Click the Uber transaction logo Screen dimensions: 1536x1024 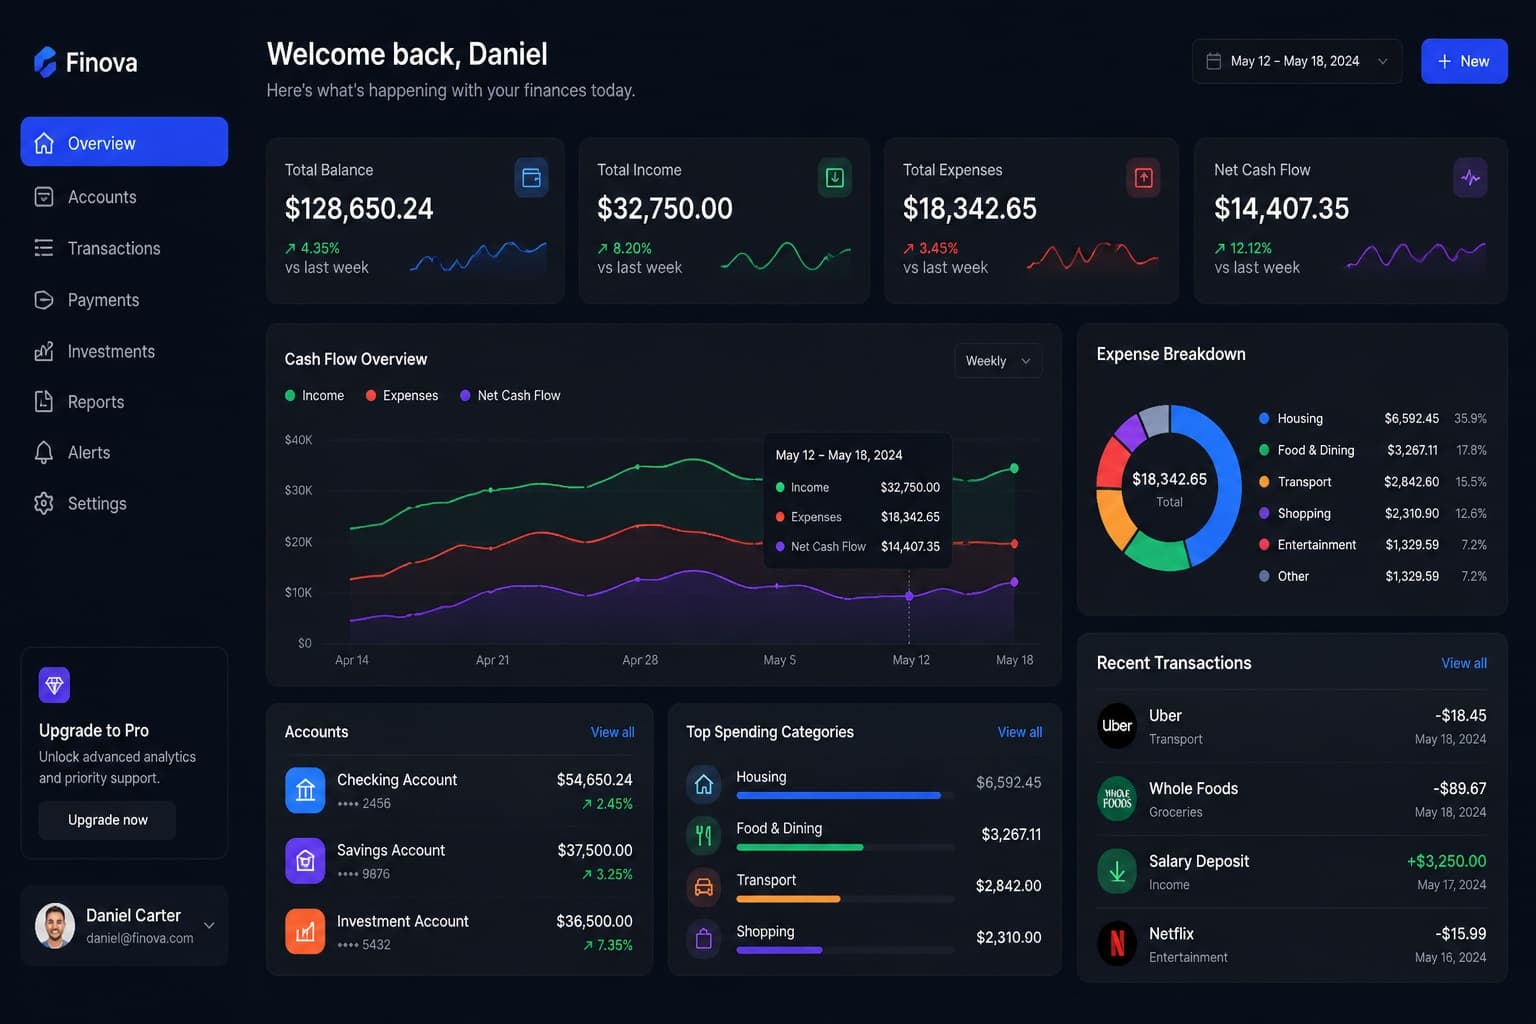point(1117,726)
